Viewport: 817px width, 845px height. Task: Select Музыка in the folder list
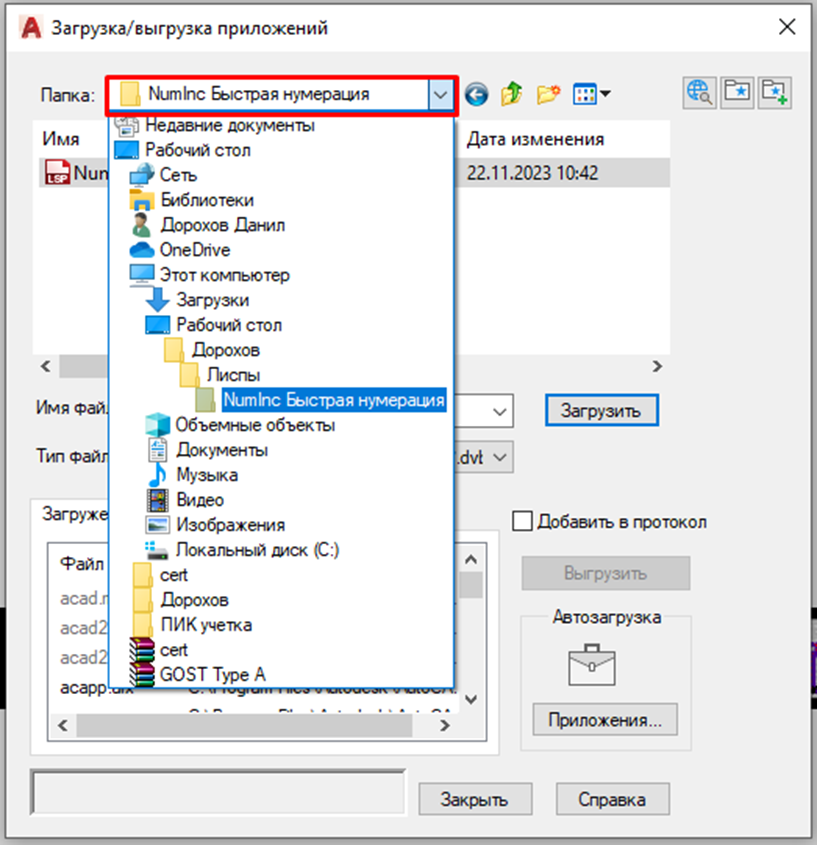coord(207,475)
